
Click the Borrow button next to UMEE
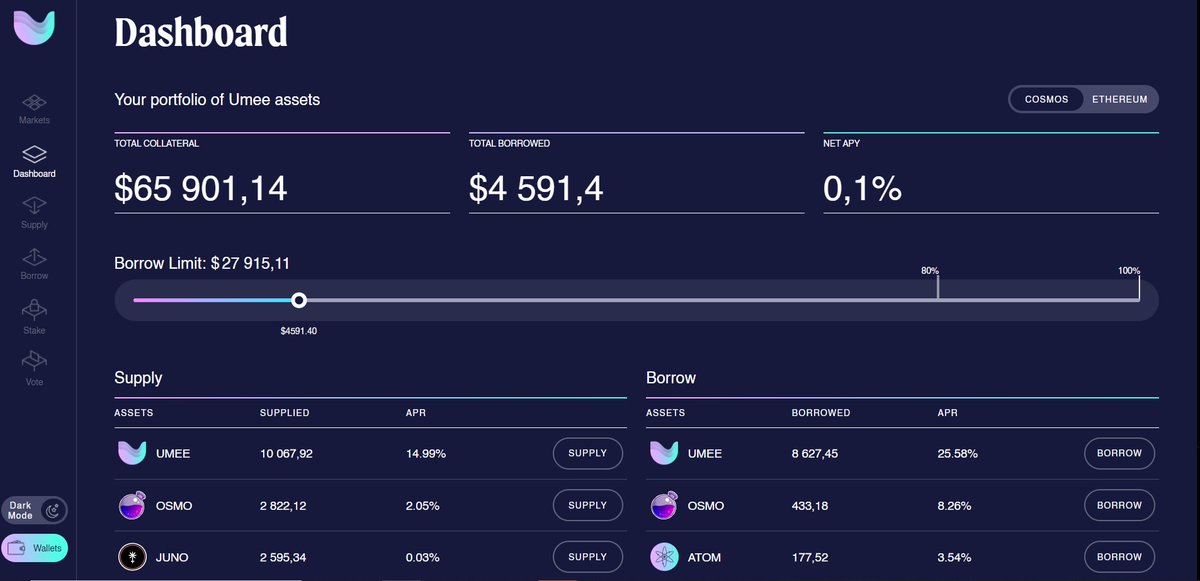click(1119, 453)
